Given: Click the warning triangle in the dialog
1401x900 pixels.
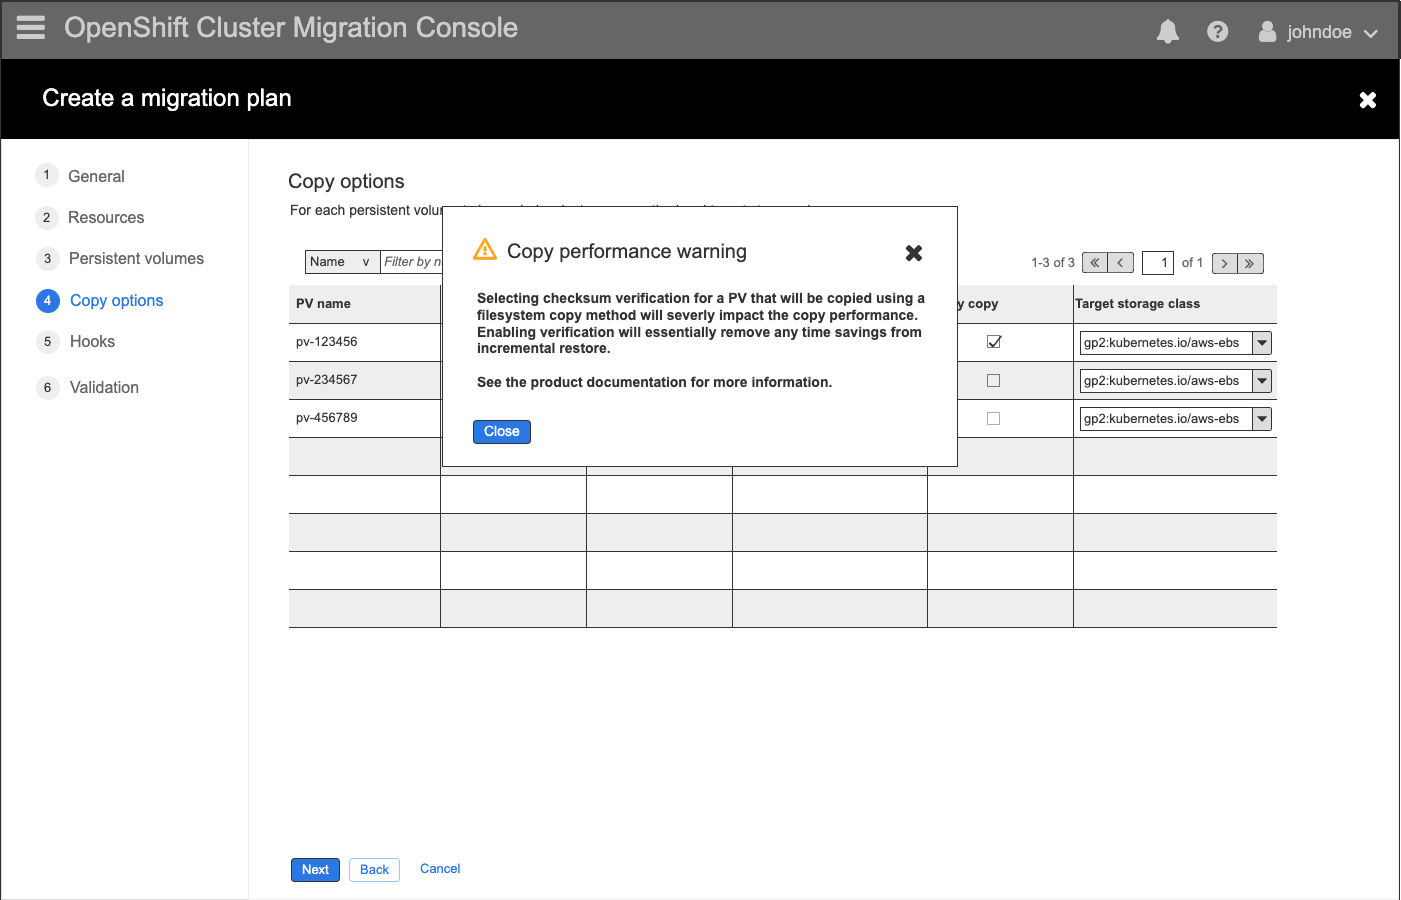Looking at the screenshot, I should pyautogui.click(x=485, y=250).
